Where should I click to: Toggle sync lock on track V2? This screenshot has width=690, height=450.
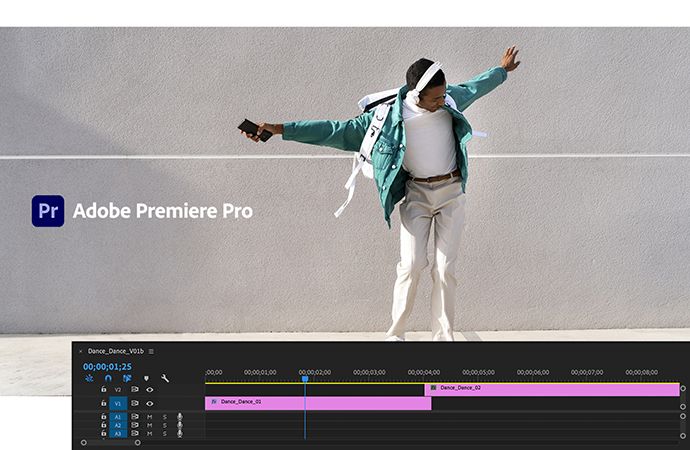click(135, 389)
